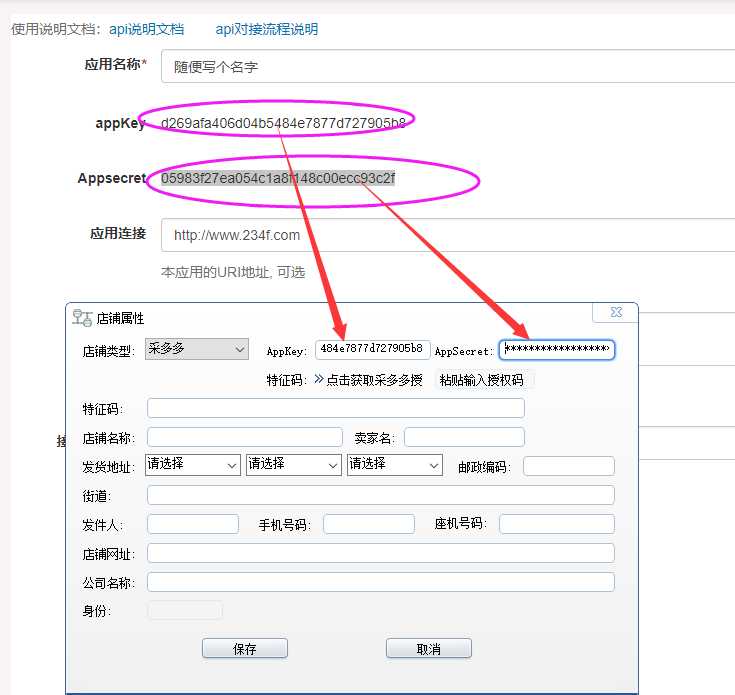
Task: Click the 应用连接 URL input field
Action: [448, 235]
